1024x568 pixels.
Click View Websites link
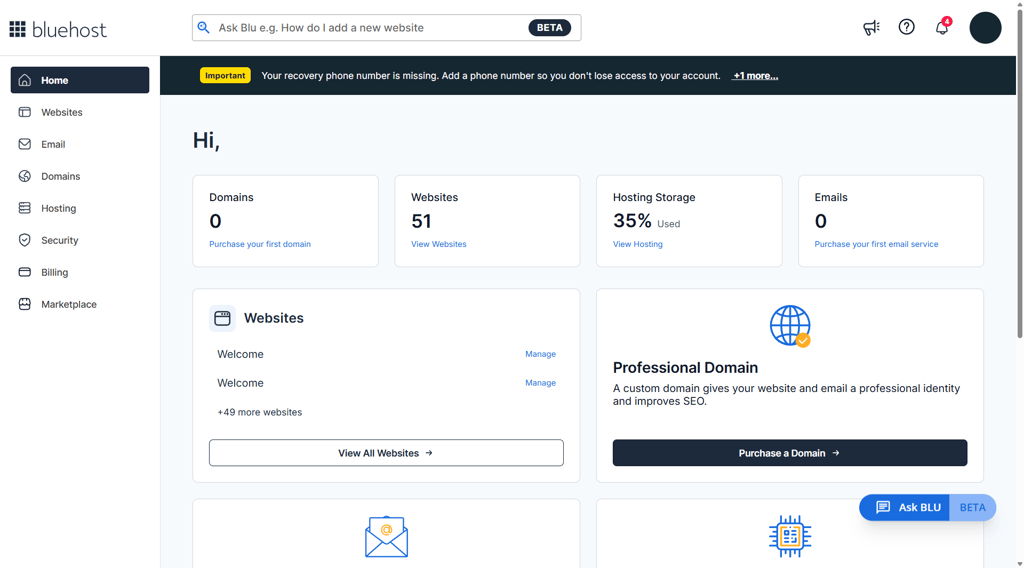pos(439,244)
